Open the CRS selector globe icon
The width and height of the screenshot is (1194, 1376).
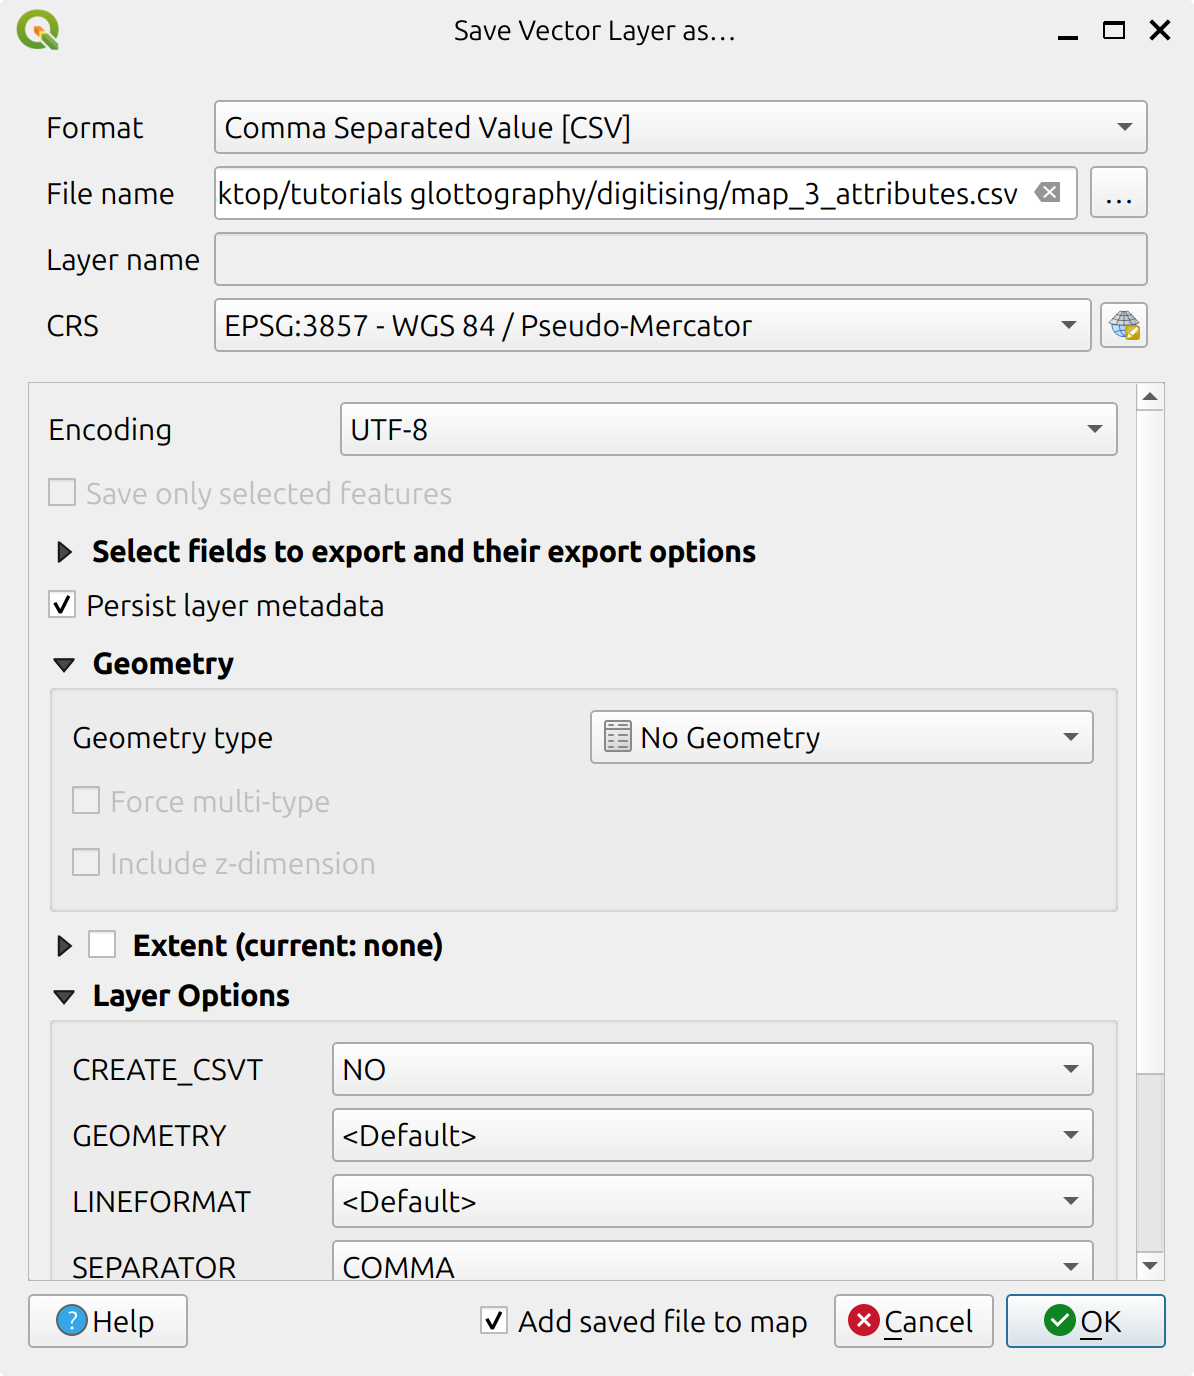1124,325
